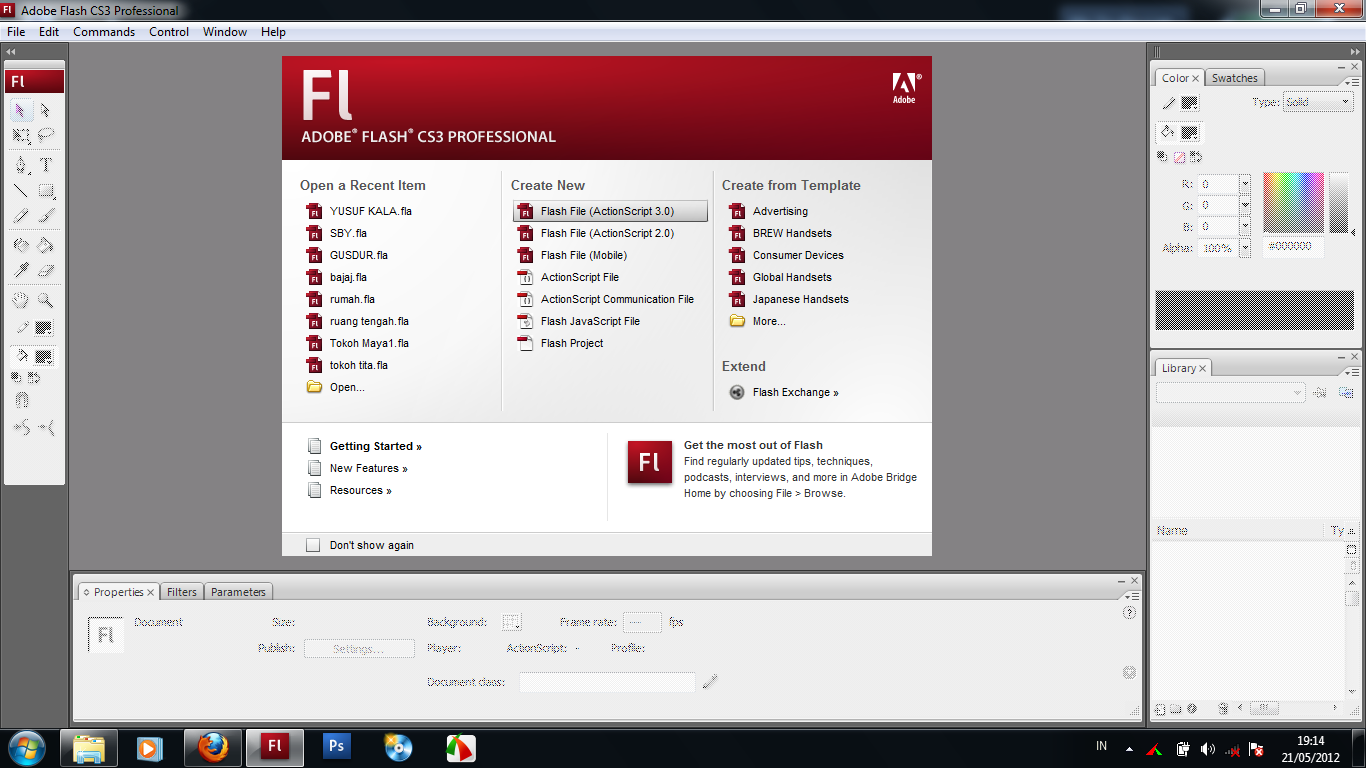Select the Brush tool

click(x=46, y=215)
